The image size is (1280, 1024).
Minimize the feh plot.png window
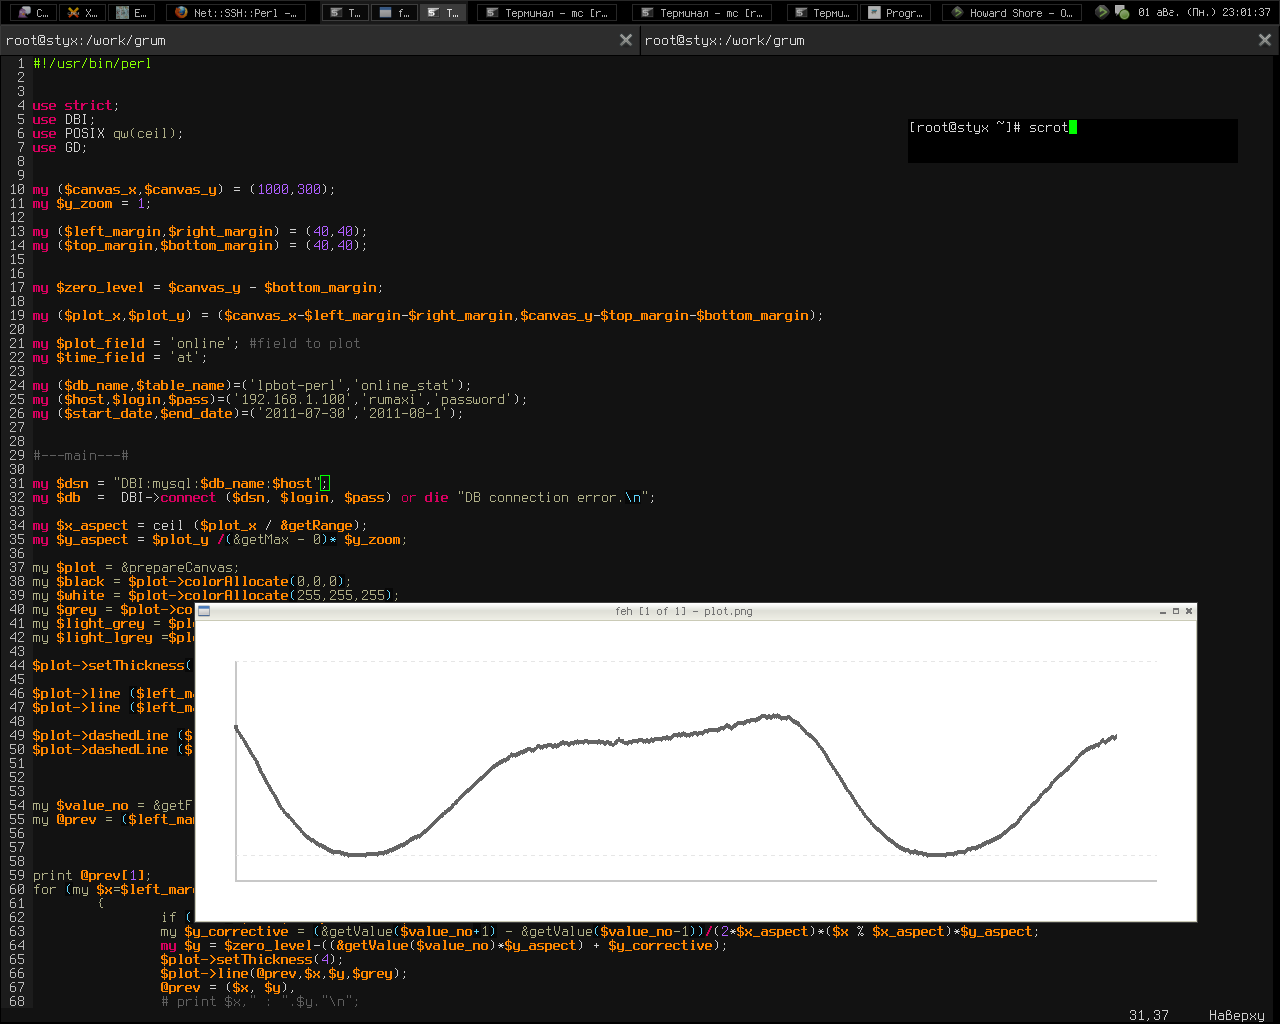(x=1163, y=611)
